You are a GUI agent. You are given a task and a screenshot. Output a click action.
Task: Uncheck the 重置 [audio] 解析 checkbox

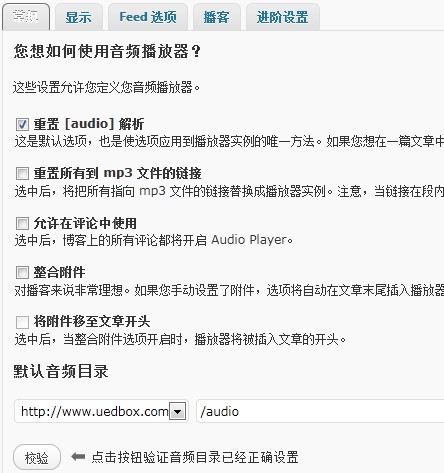tap(22, 124)
